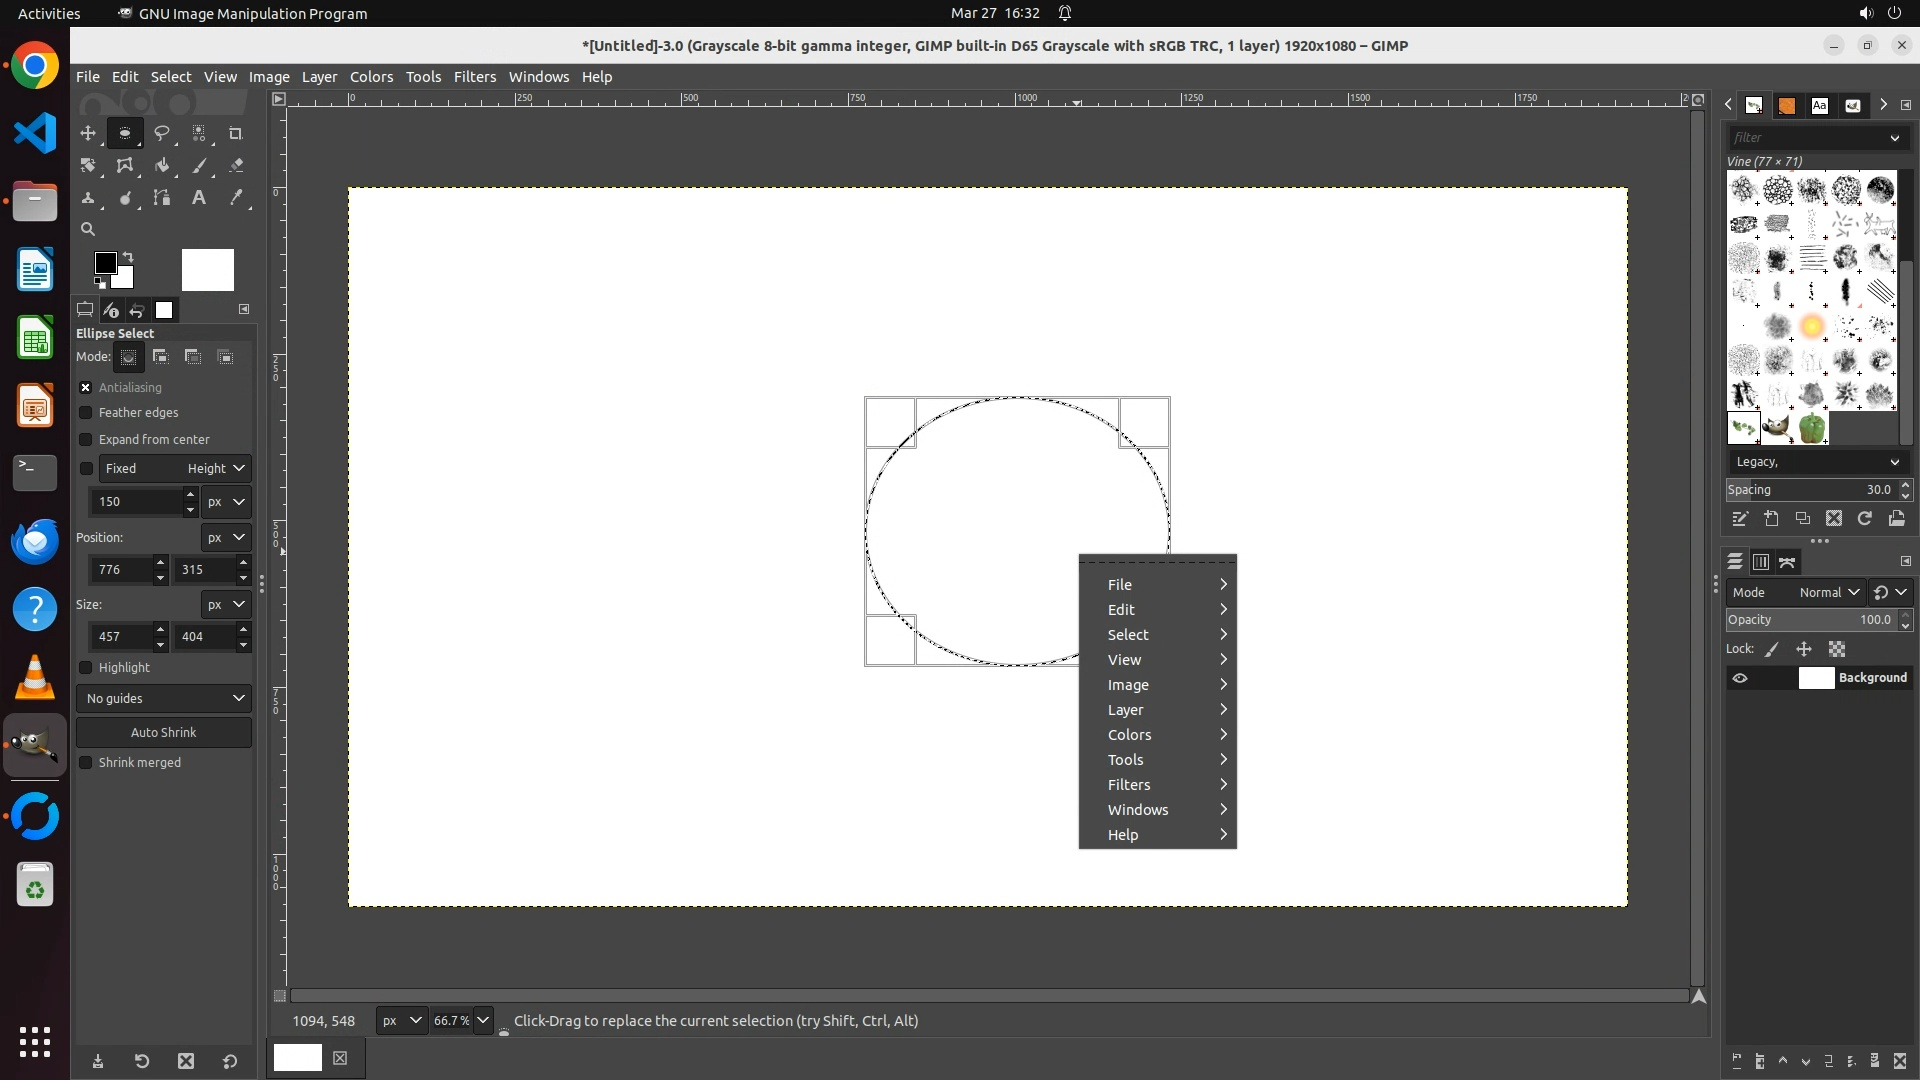Image resolution: width=1920 pixels, height=1080 pixels.
Task: Select the Text tool
Action: 199,198
